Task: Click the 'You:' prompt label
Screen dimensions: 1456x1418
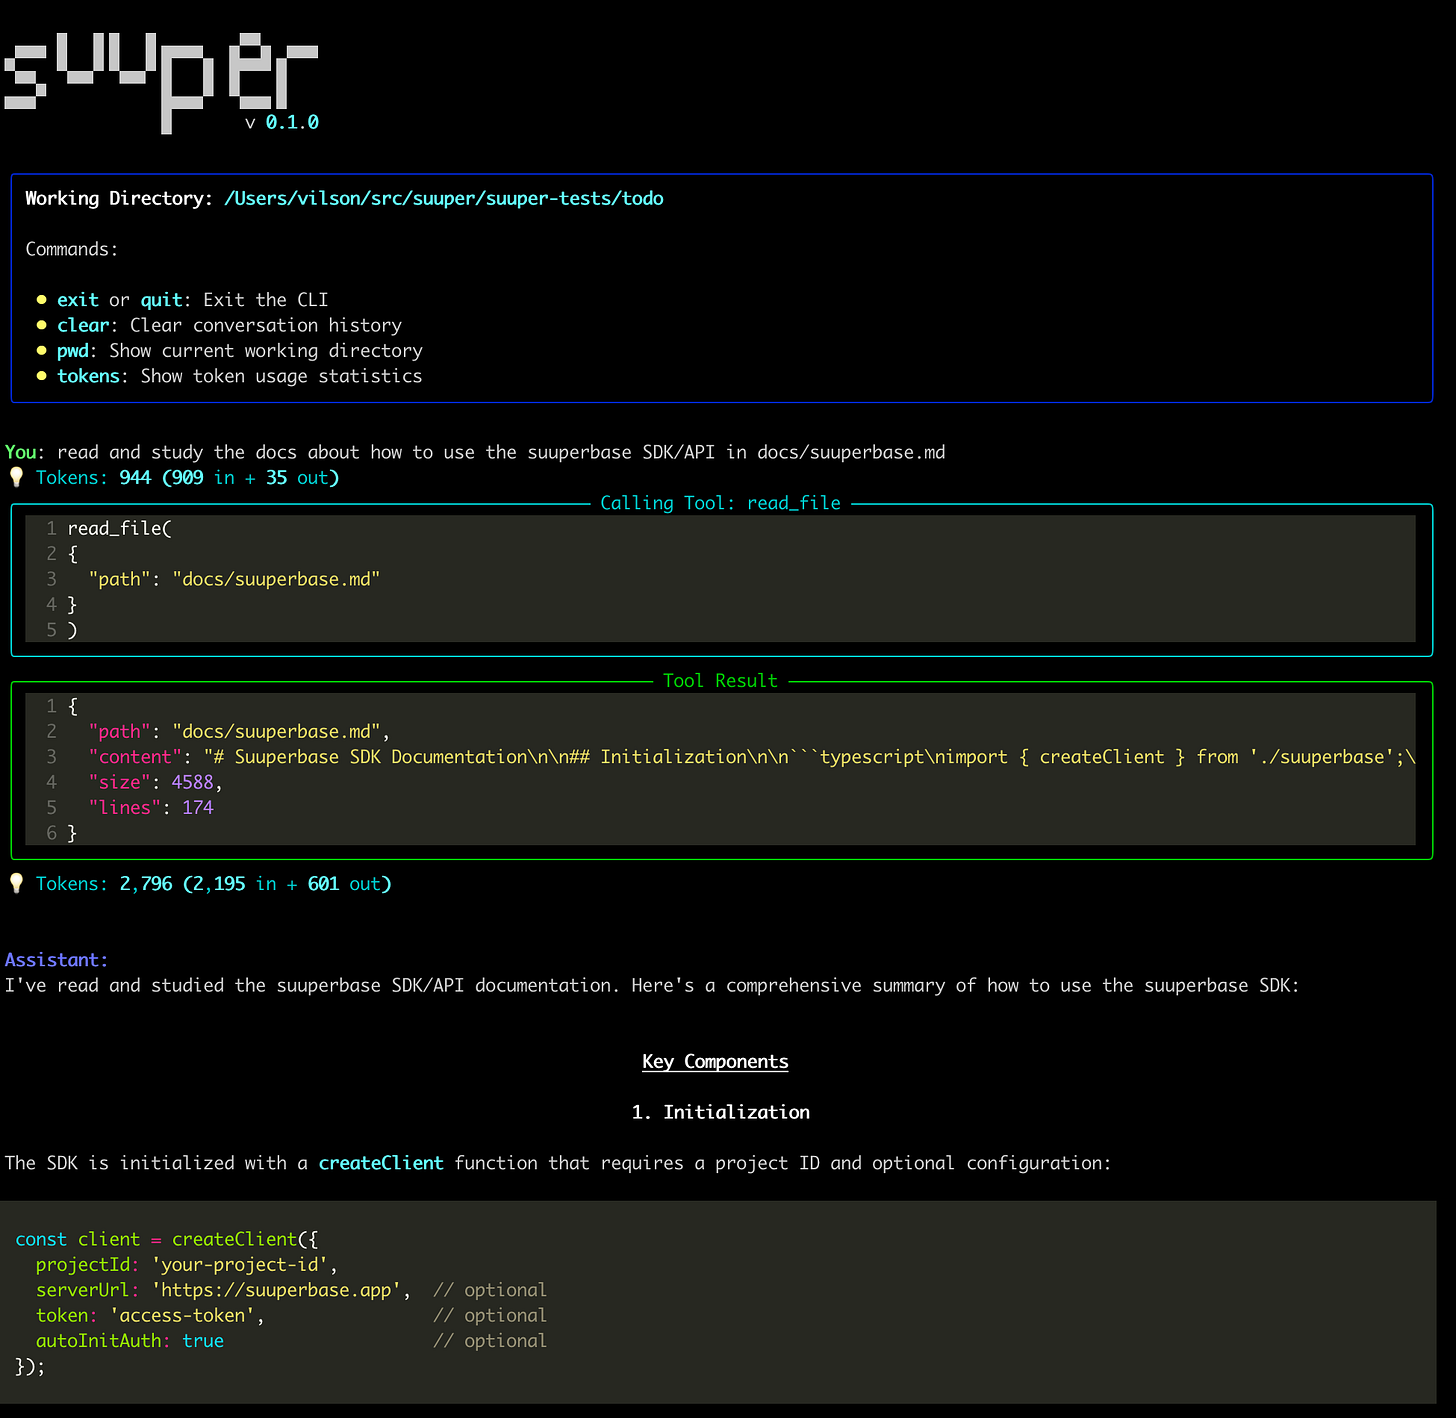Action: [x=25, y=452]
